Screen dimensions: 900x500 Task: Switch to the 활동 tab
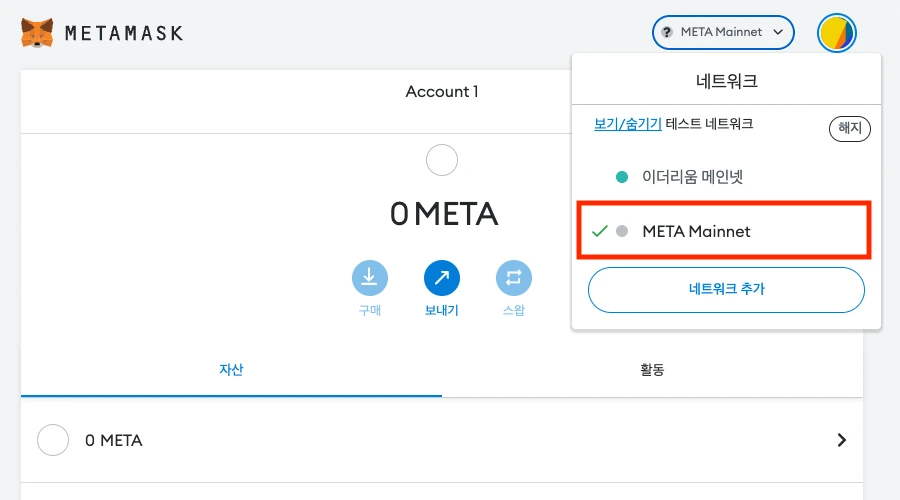point(652,370)
